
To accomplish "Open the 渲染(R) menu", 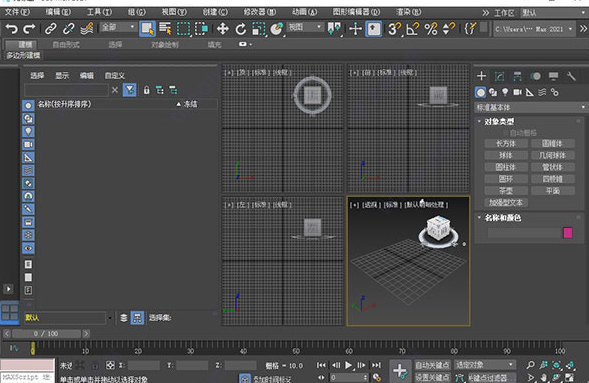I will coord(408,12).
